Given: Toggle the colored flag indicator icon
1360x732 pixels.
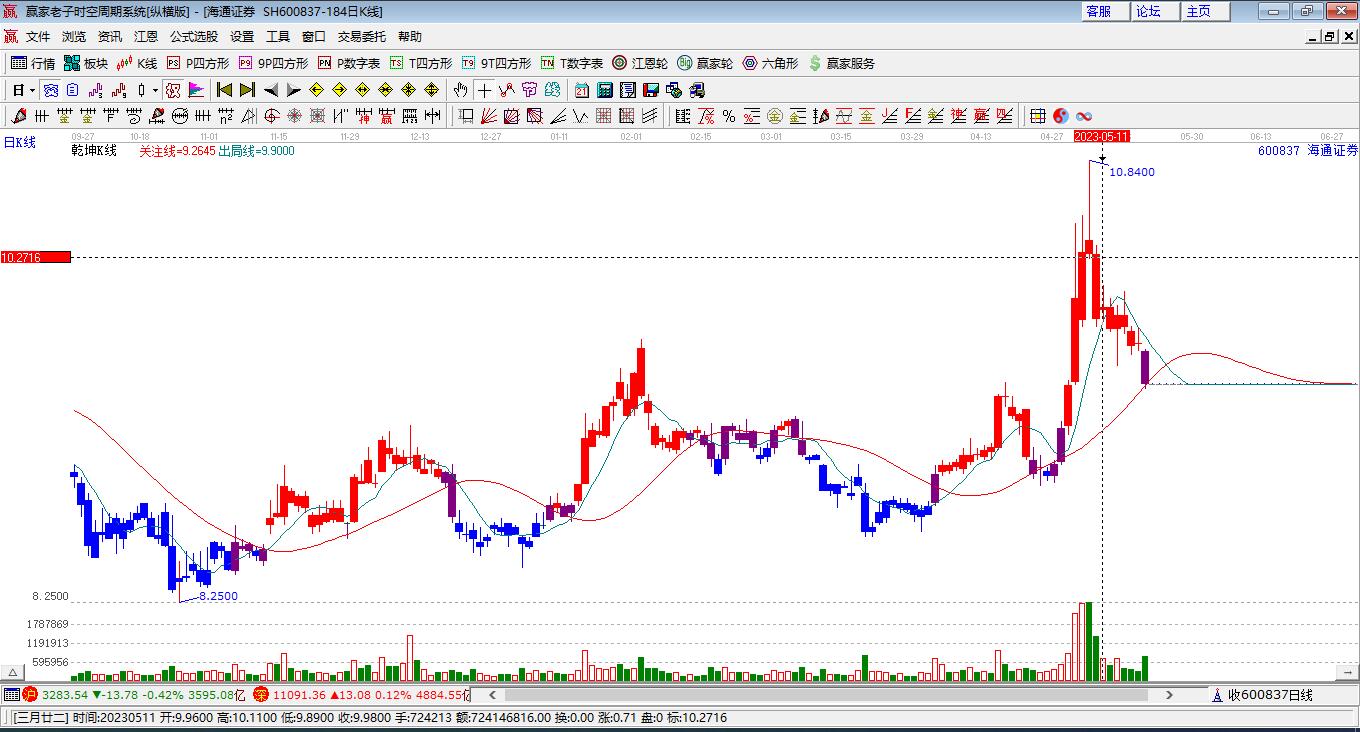Looking at the screenshot, I should 196,90.
